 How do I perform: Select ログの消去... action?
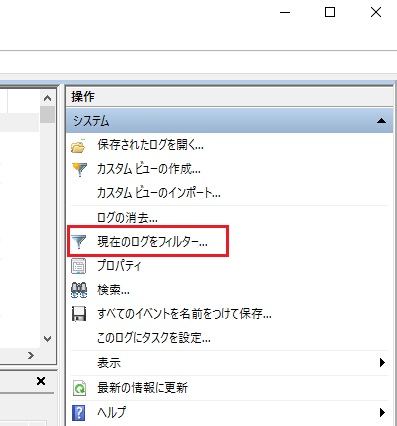pyautogui.click(x=127, y=218)
